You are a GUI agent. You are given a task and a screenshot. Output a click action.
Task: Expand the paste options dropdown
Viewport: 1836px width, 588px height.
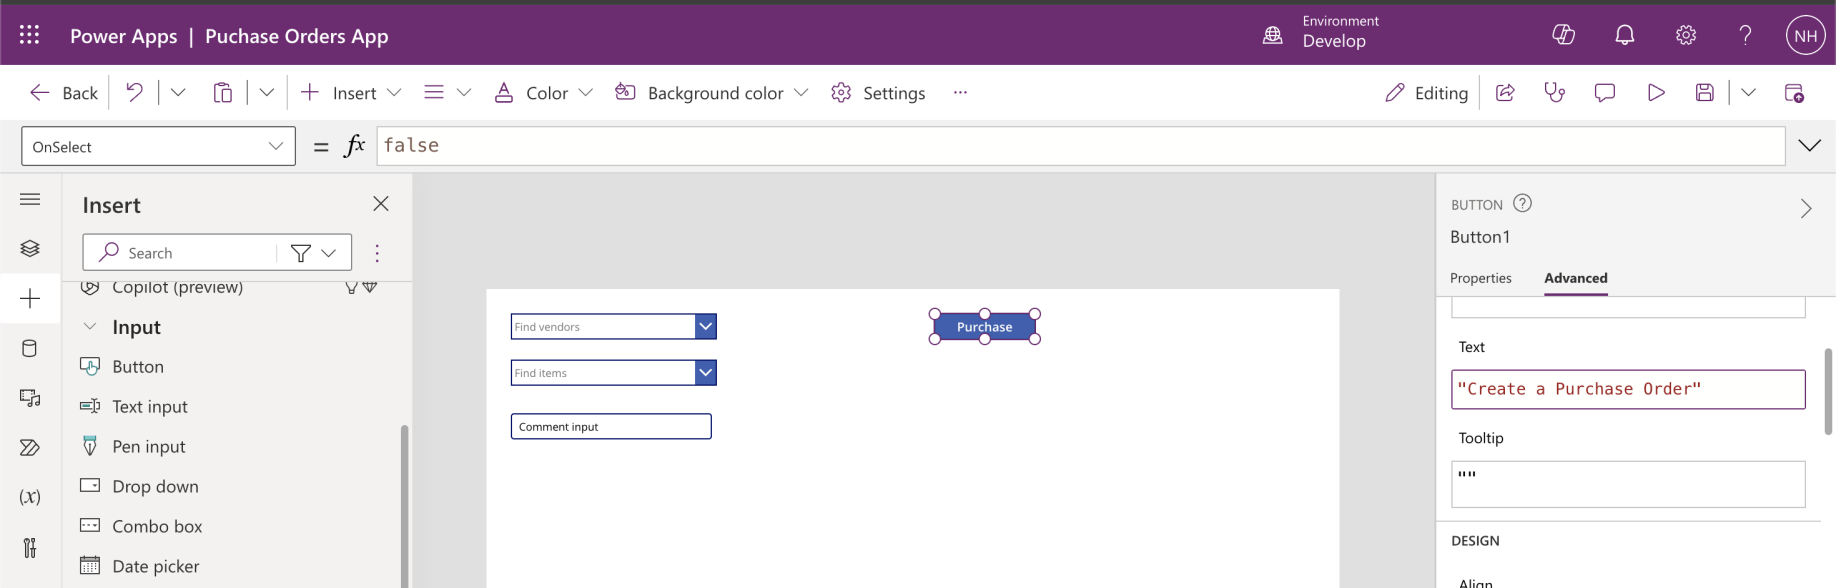point(266,92)
